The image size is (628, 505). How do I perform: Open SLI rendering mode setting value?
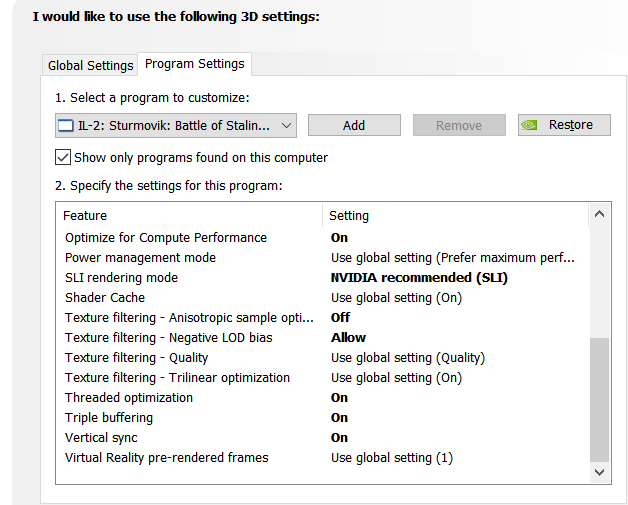click(419, 278)
